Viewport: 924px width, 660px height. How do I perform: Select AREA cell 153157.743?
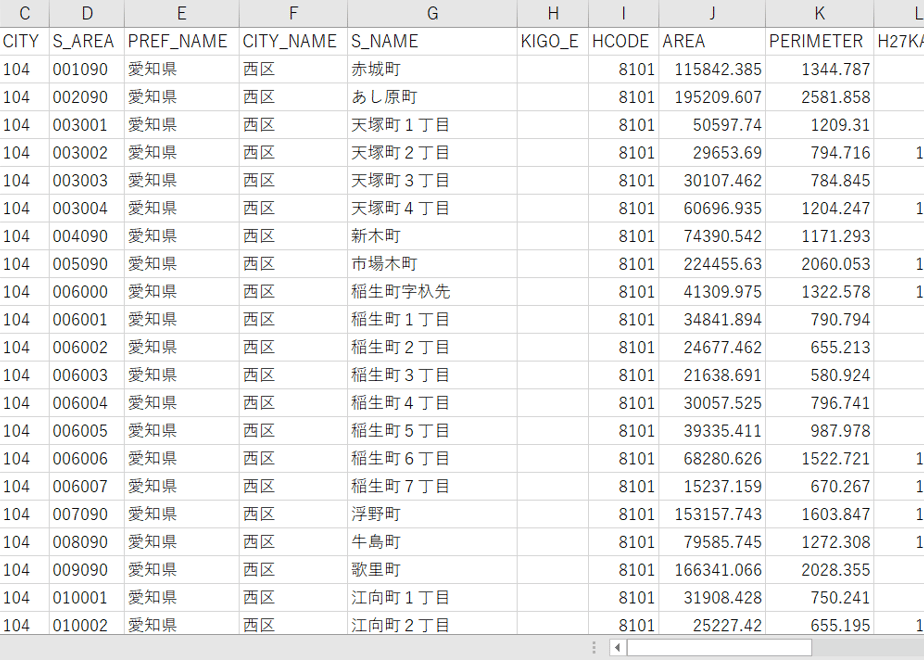point(712,514)
